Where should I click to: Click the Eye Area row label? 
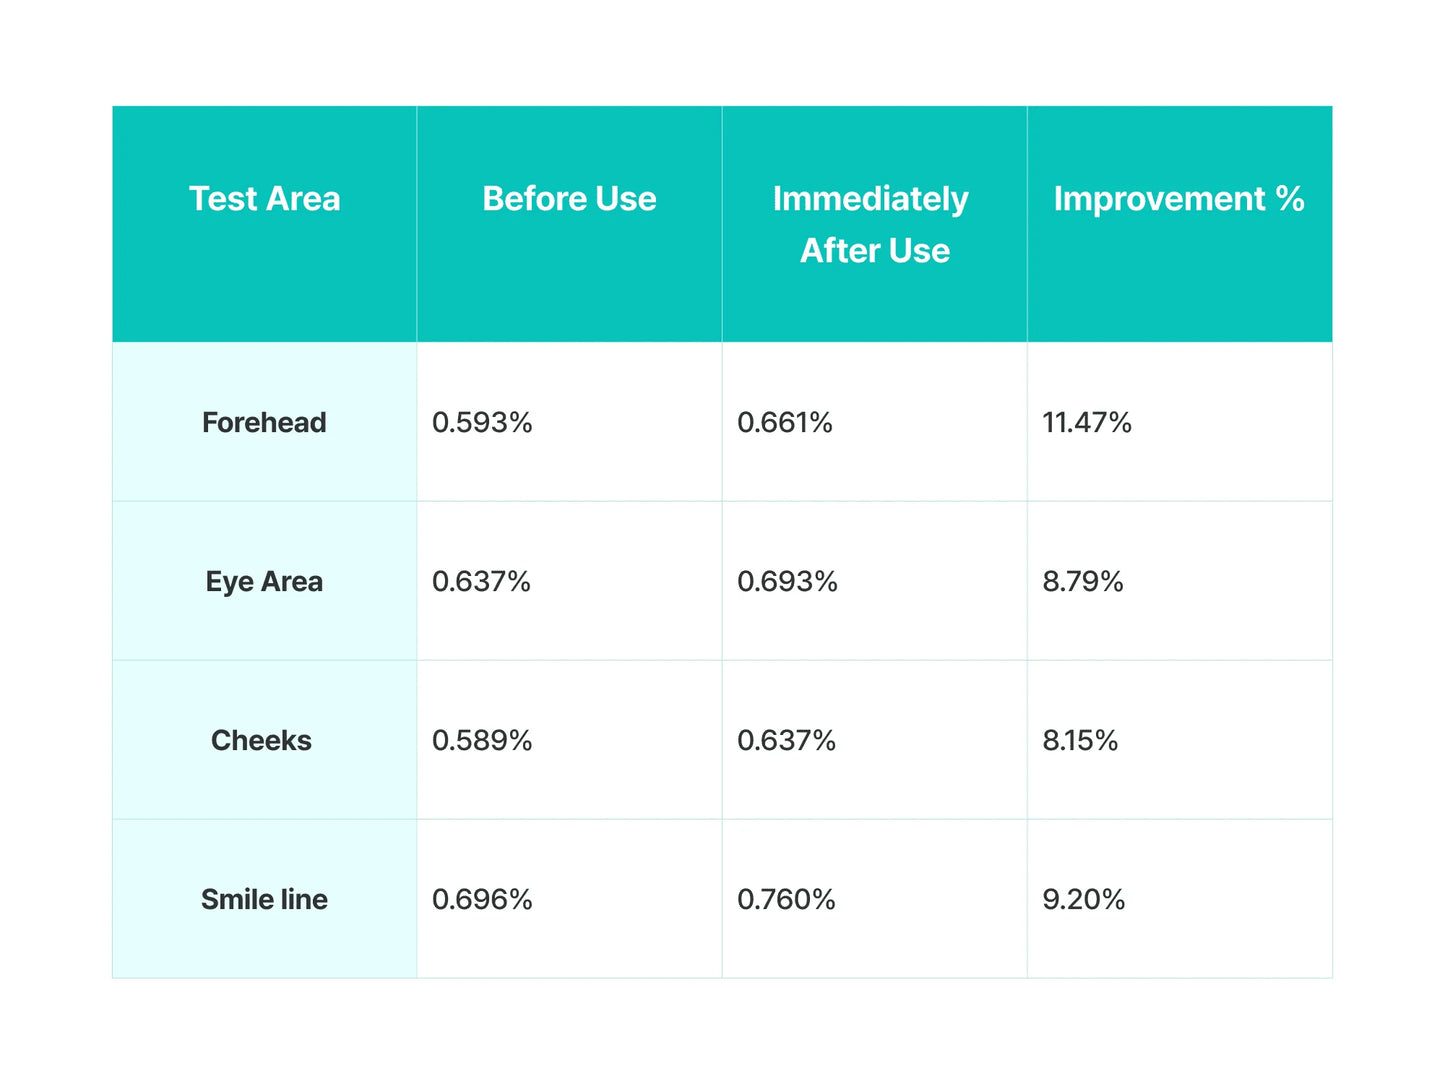coord(264,582)
